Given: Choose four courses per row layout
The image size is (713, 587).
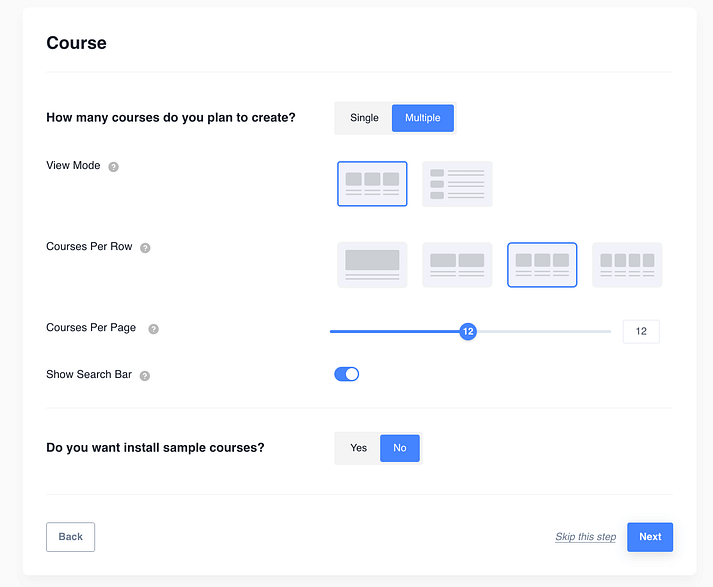Looking at the screenshot, I should pos(627,265).
